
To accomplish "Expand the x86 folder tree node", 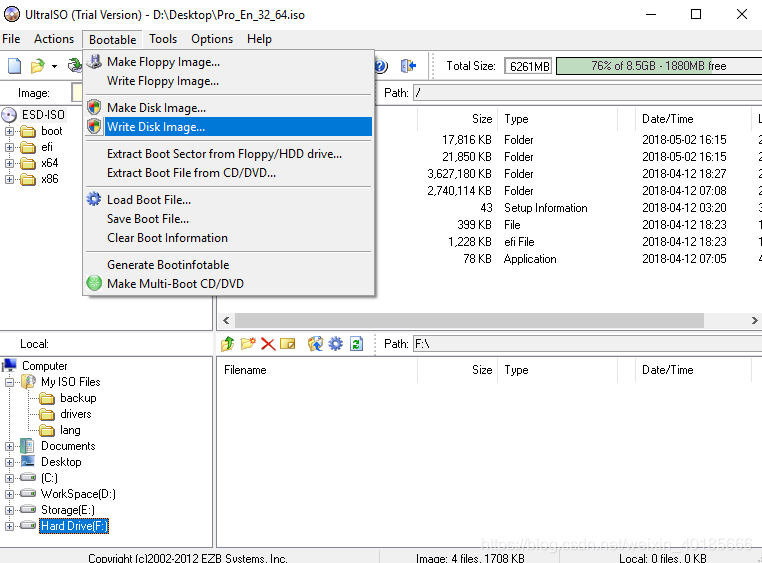I will [x=9, y=179].
